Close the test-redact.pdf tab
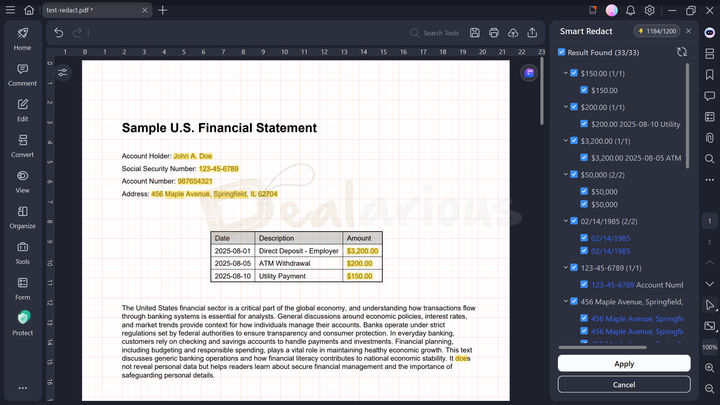720x405 pixels. [x=144, y=10]
